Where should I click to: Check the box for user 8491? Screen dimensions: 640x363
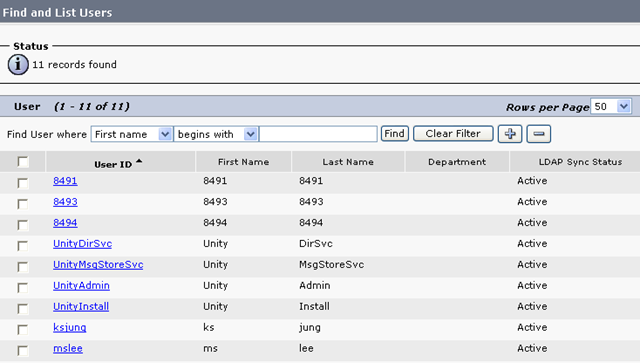(23, 183)
